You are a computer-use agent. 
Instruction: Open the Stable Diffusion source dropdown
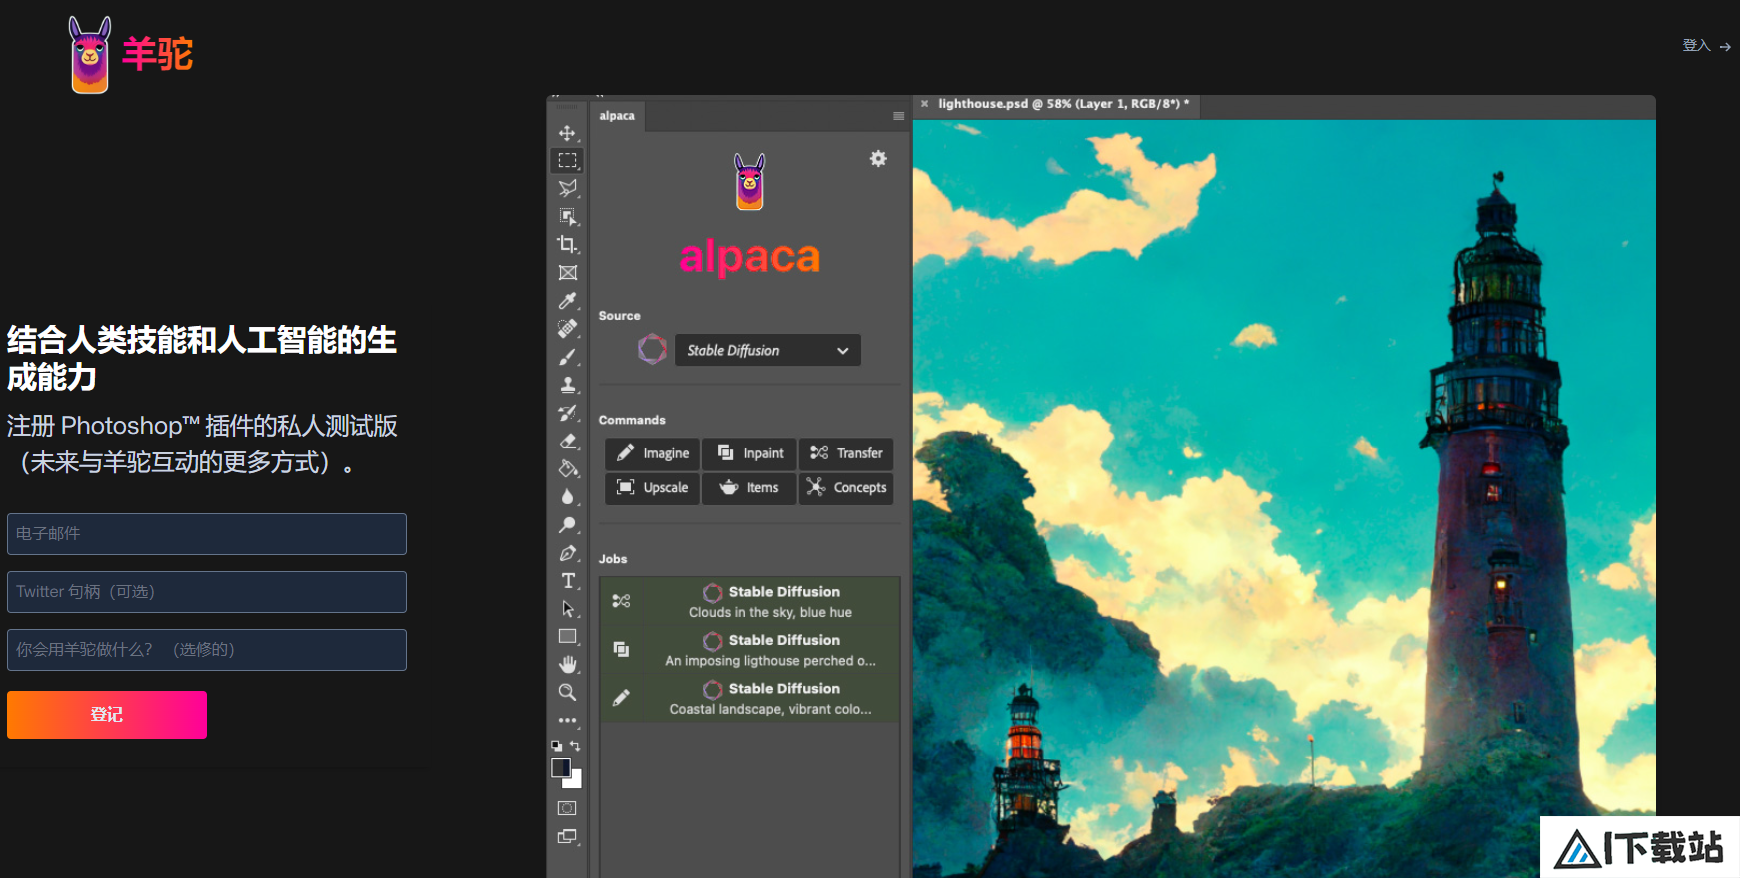click(767, 350)
